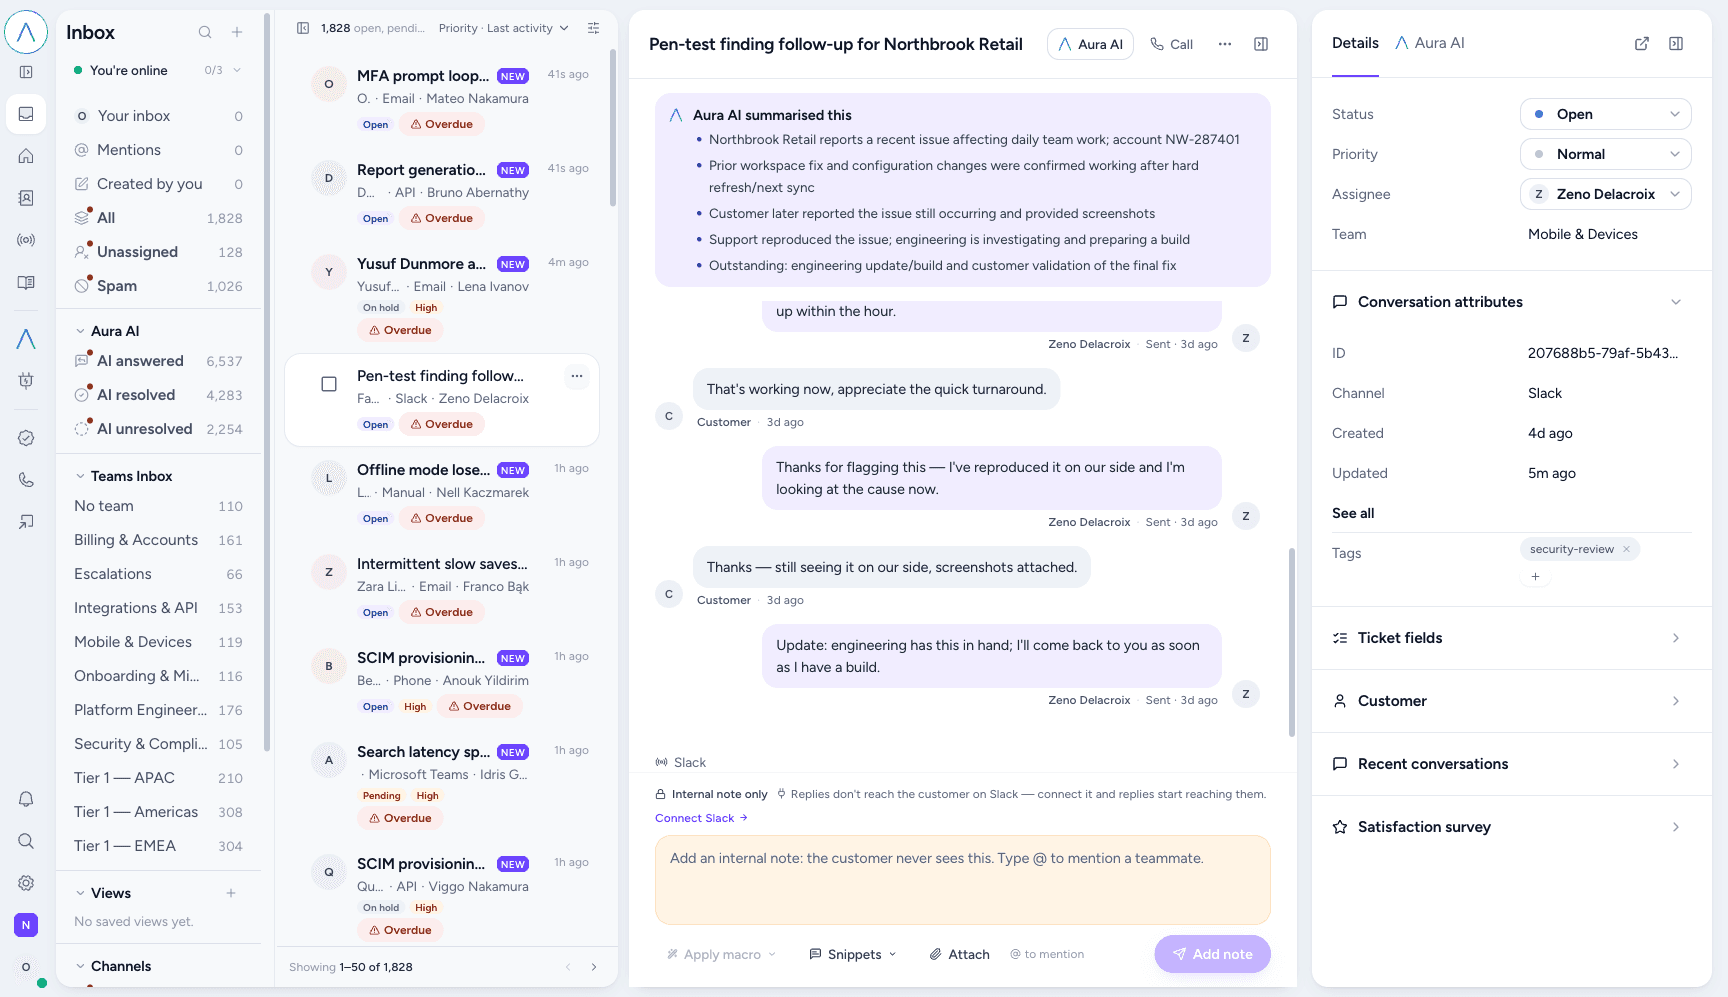Click See all attributes link

tap(1353, 513)
